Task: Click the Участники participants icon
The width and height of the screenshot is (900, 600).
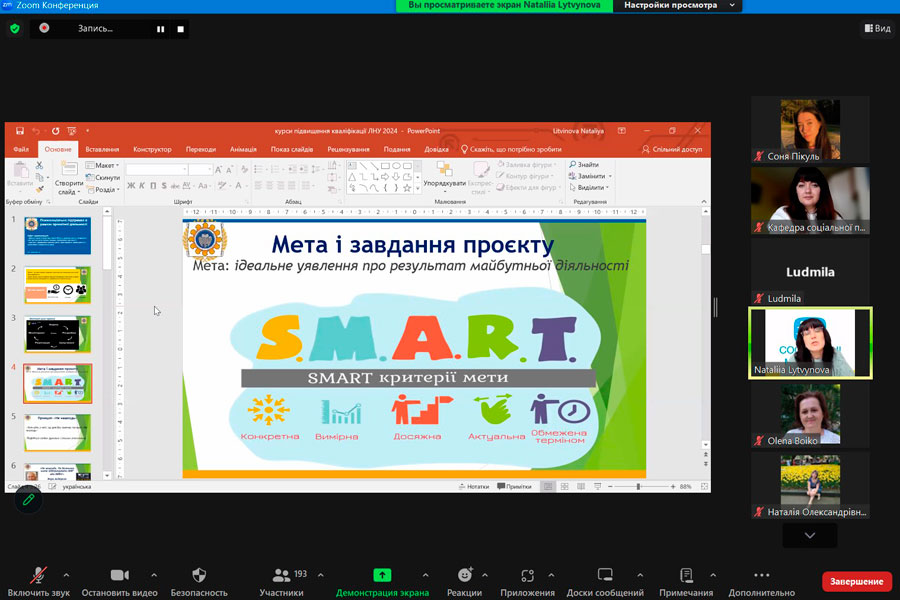Action: point(281,575)
